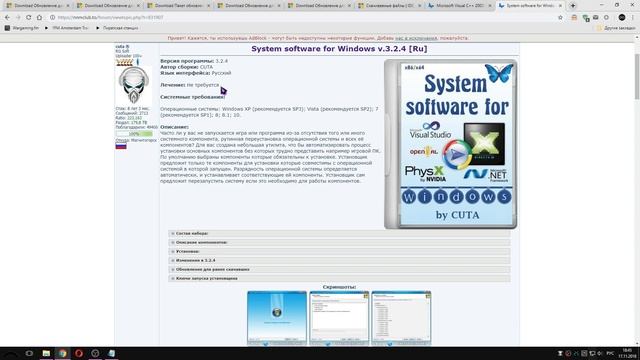The image size is (640, 360).
Task: Open the second installer screenshot thumbnail
Action: pyautogui.click(x=339, y=318)
